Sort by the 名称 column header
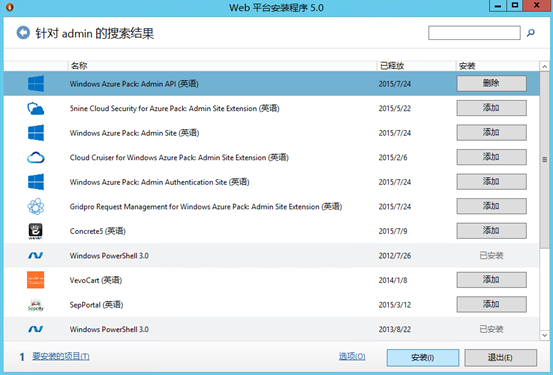Image resolution: width=553 pixels, height=375 pixels. pos(222,66)
